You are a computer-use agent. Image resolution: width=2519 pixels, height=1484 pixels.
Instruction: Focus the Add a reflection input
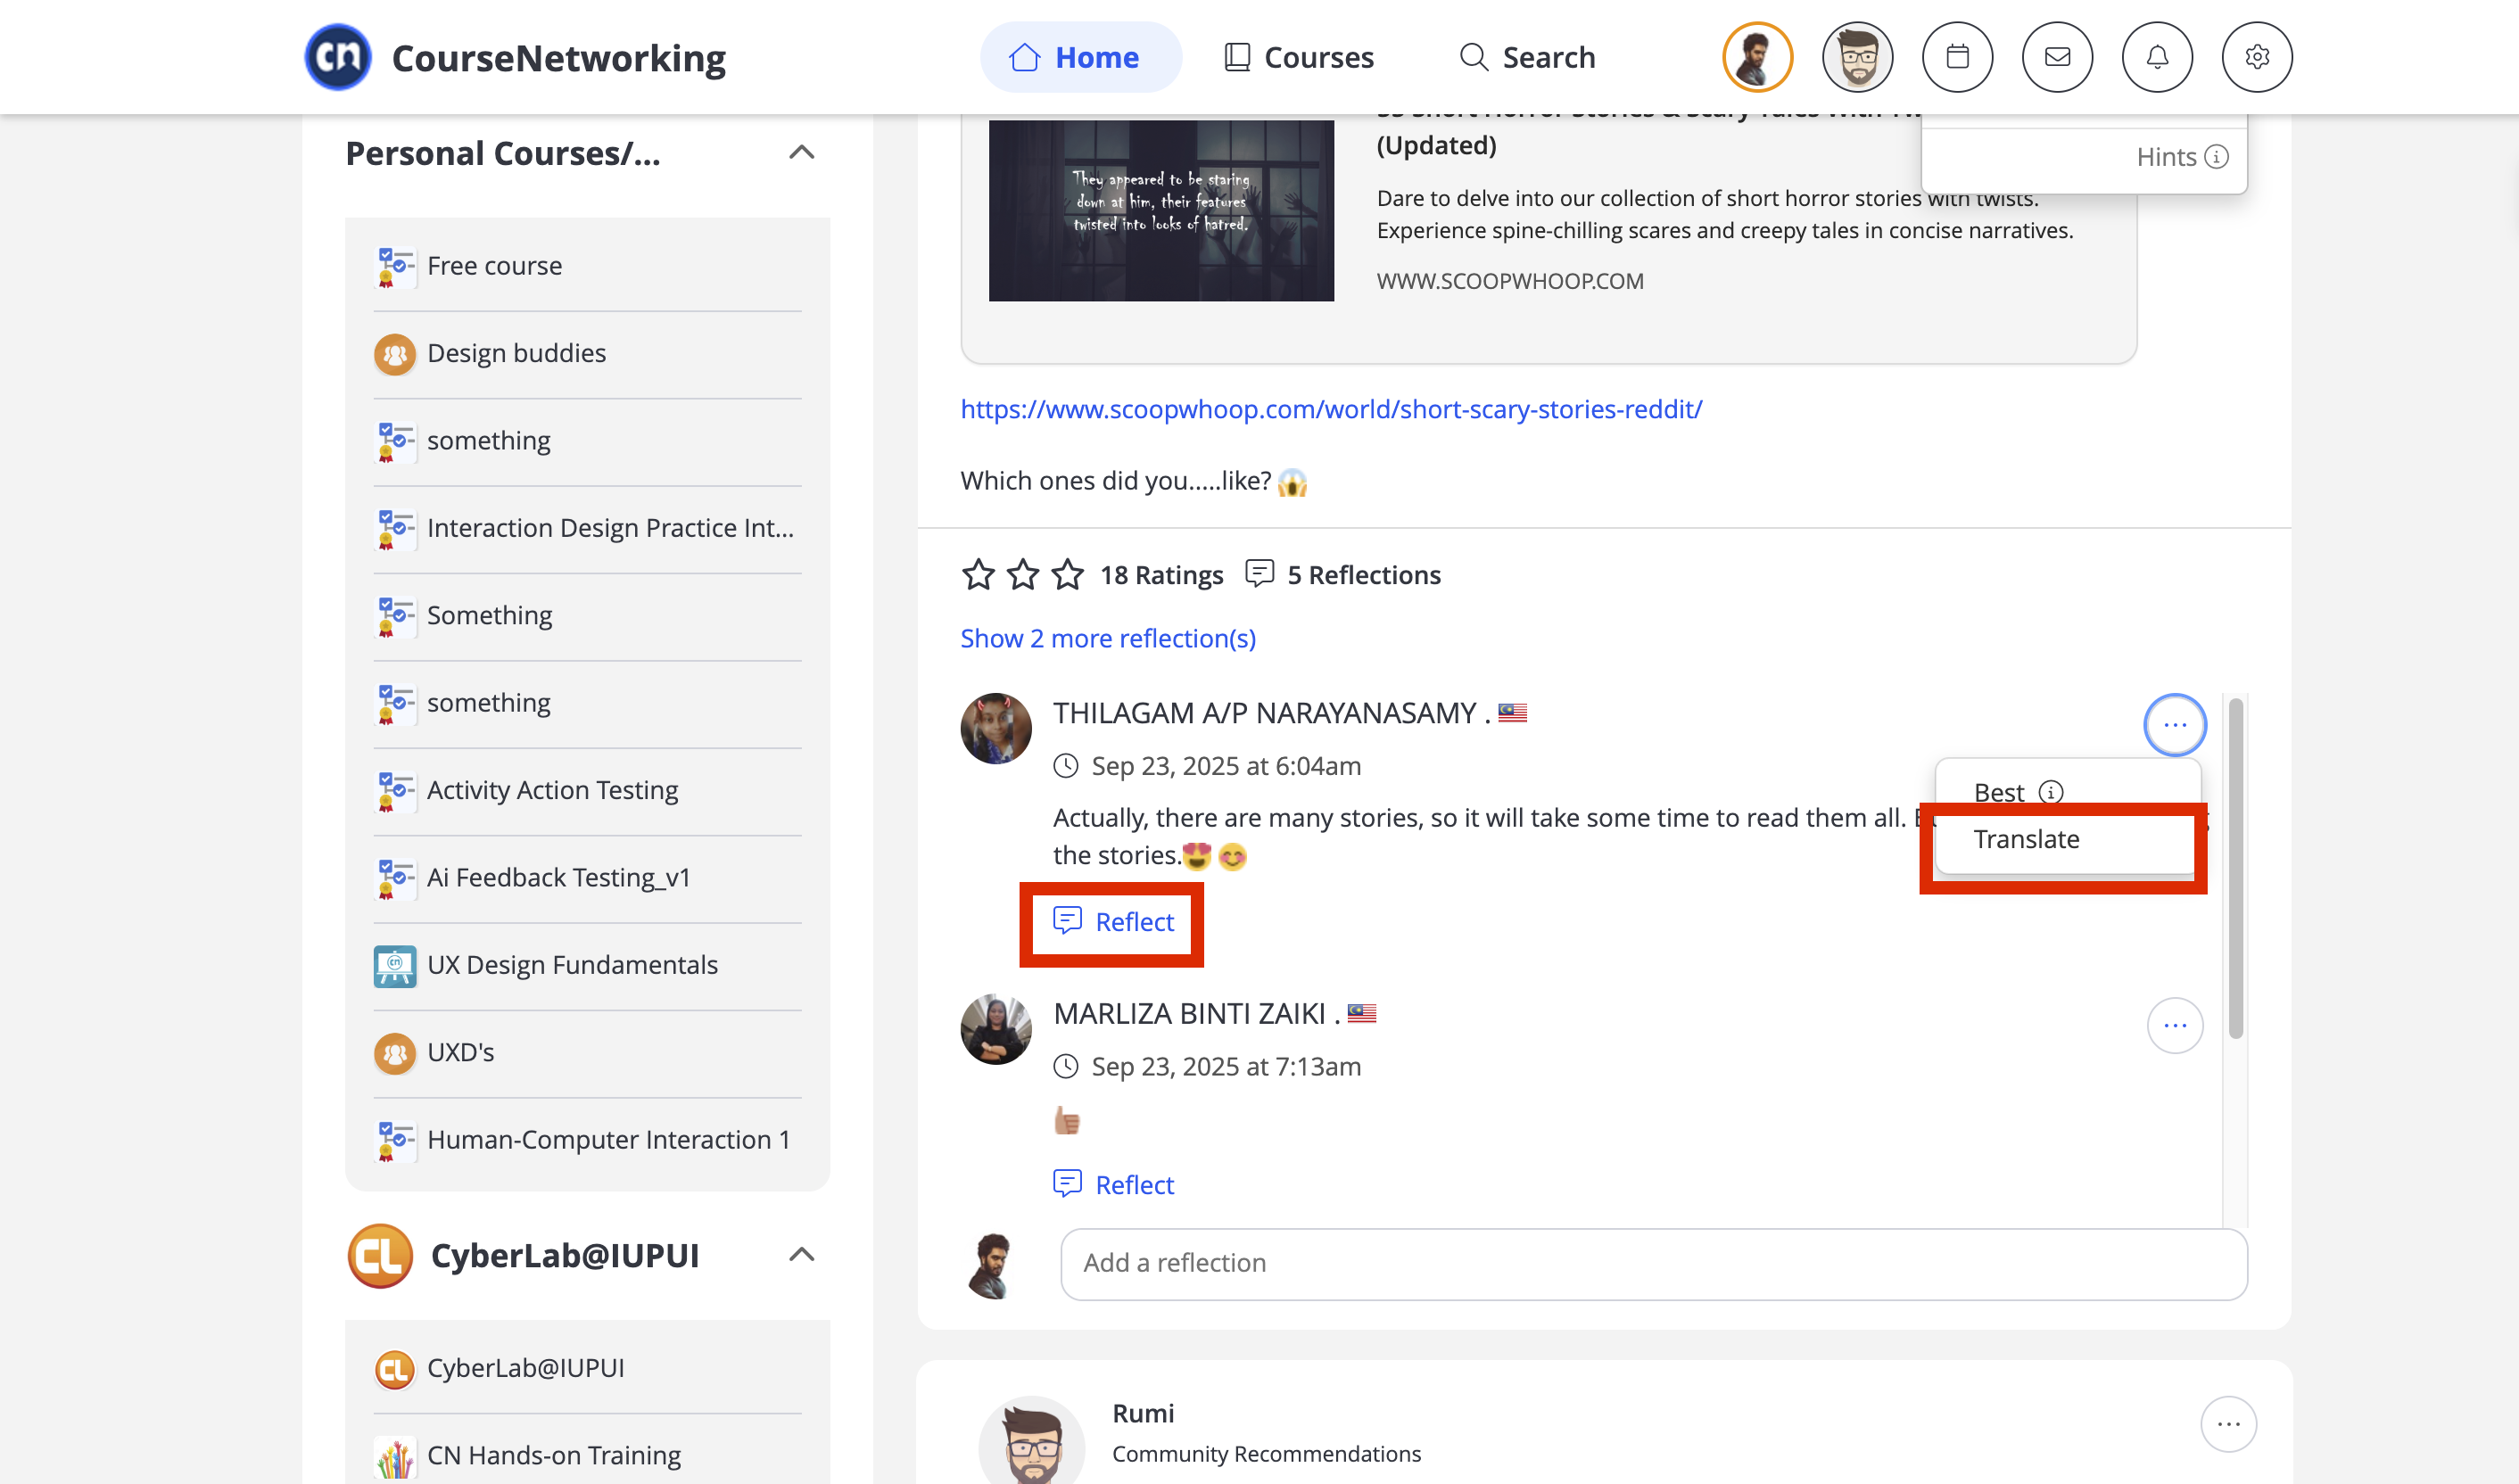(1654, 1264)
